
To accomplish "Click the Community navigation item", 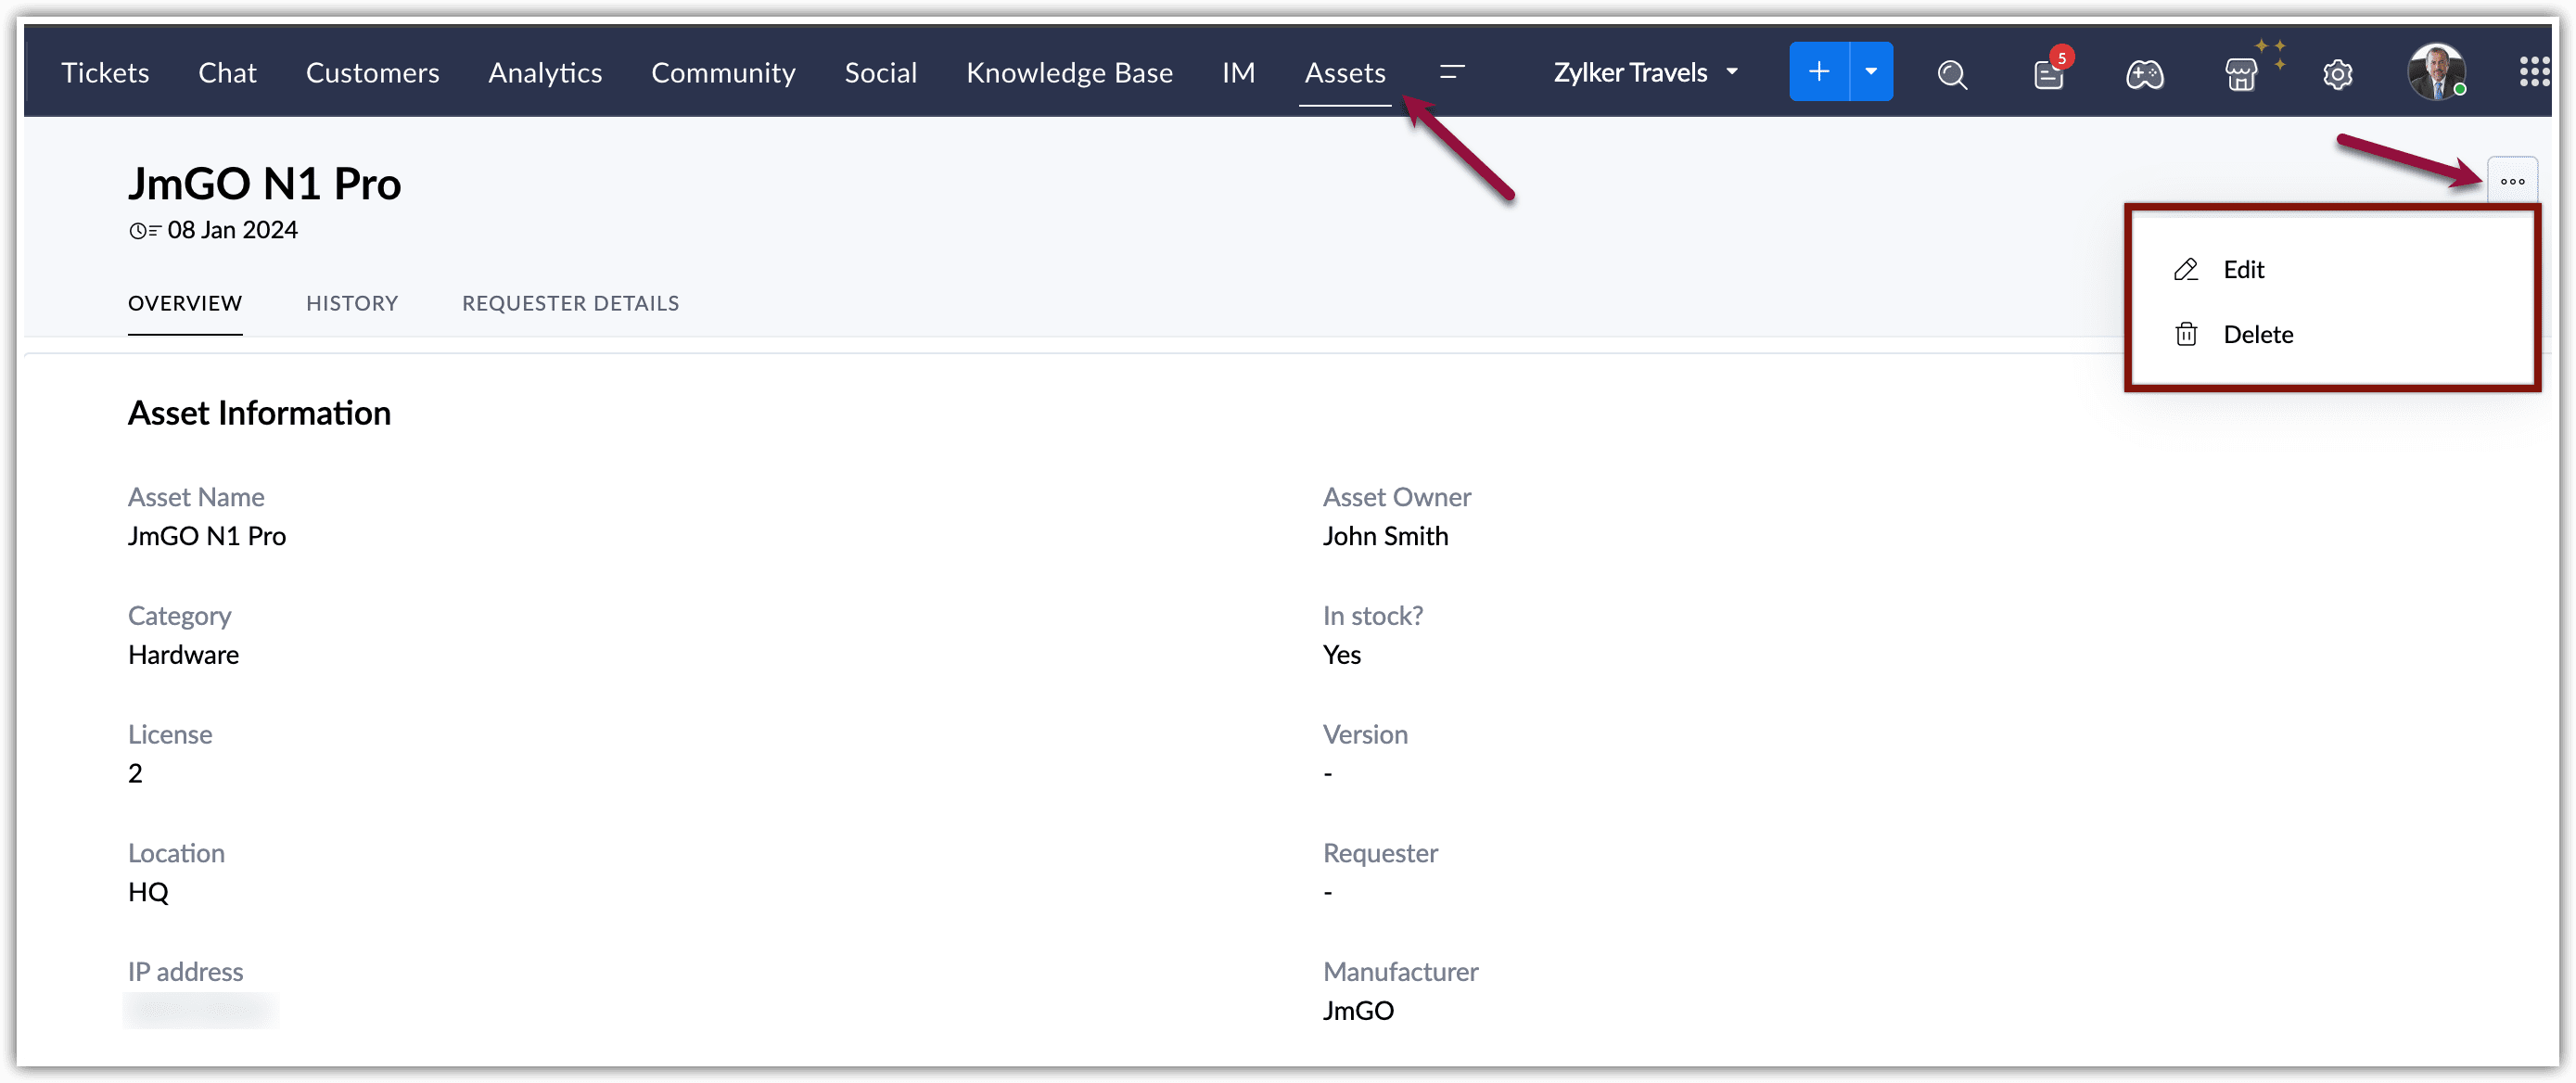I will [723, 73].
